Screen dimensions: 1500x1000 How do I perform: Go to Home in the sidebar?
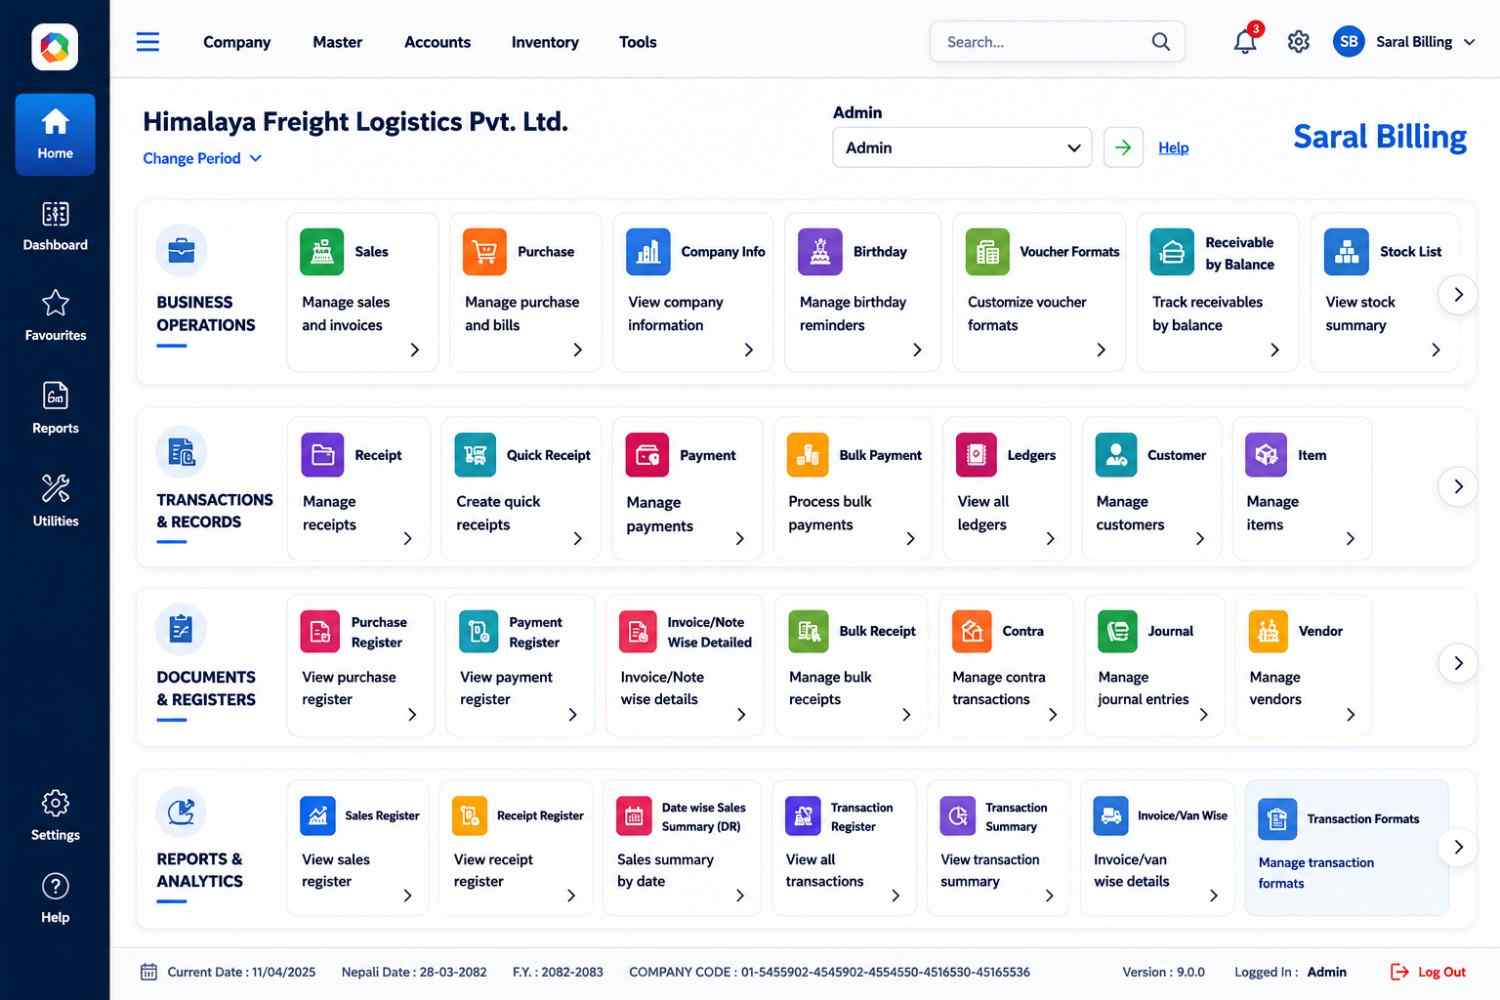coord(55,134)
